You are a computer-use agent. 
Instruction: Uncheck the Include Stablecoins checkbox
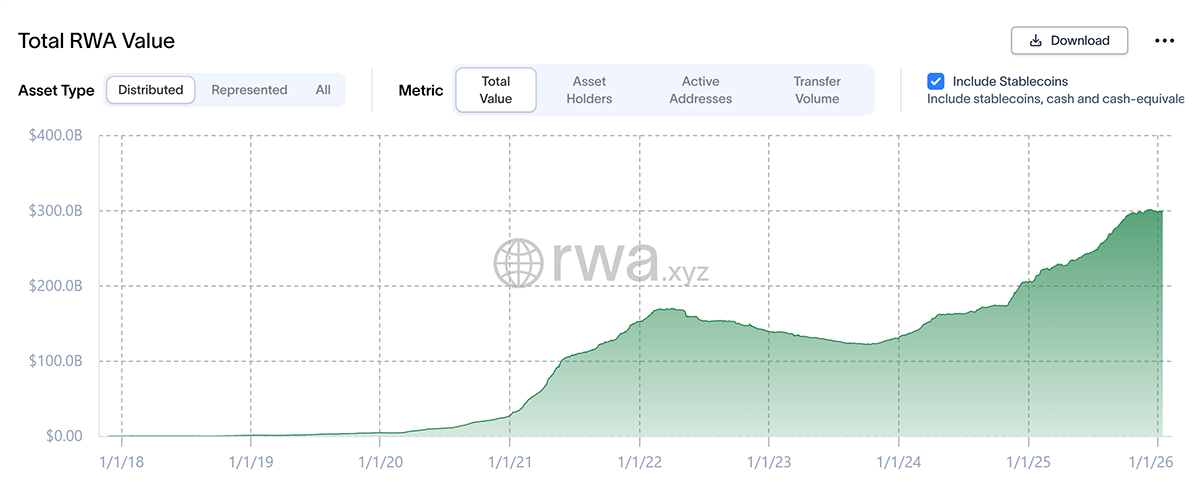(936, 81)
